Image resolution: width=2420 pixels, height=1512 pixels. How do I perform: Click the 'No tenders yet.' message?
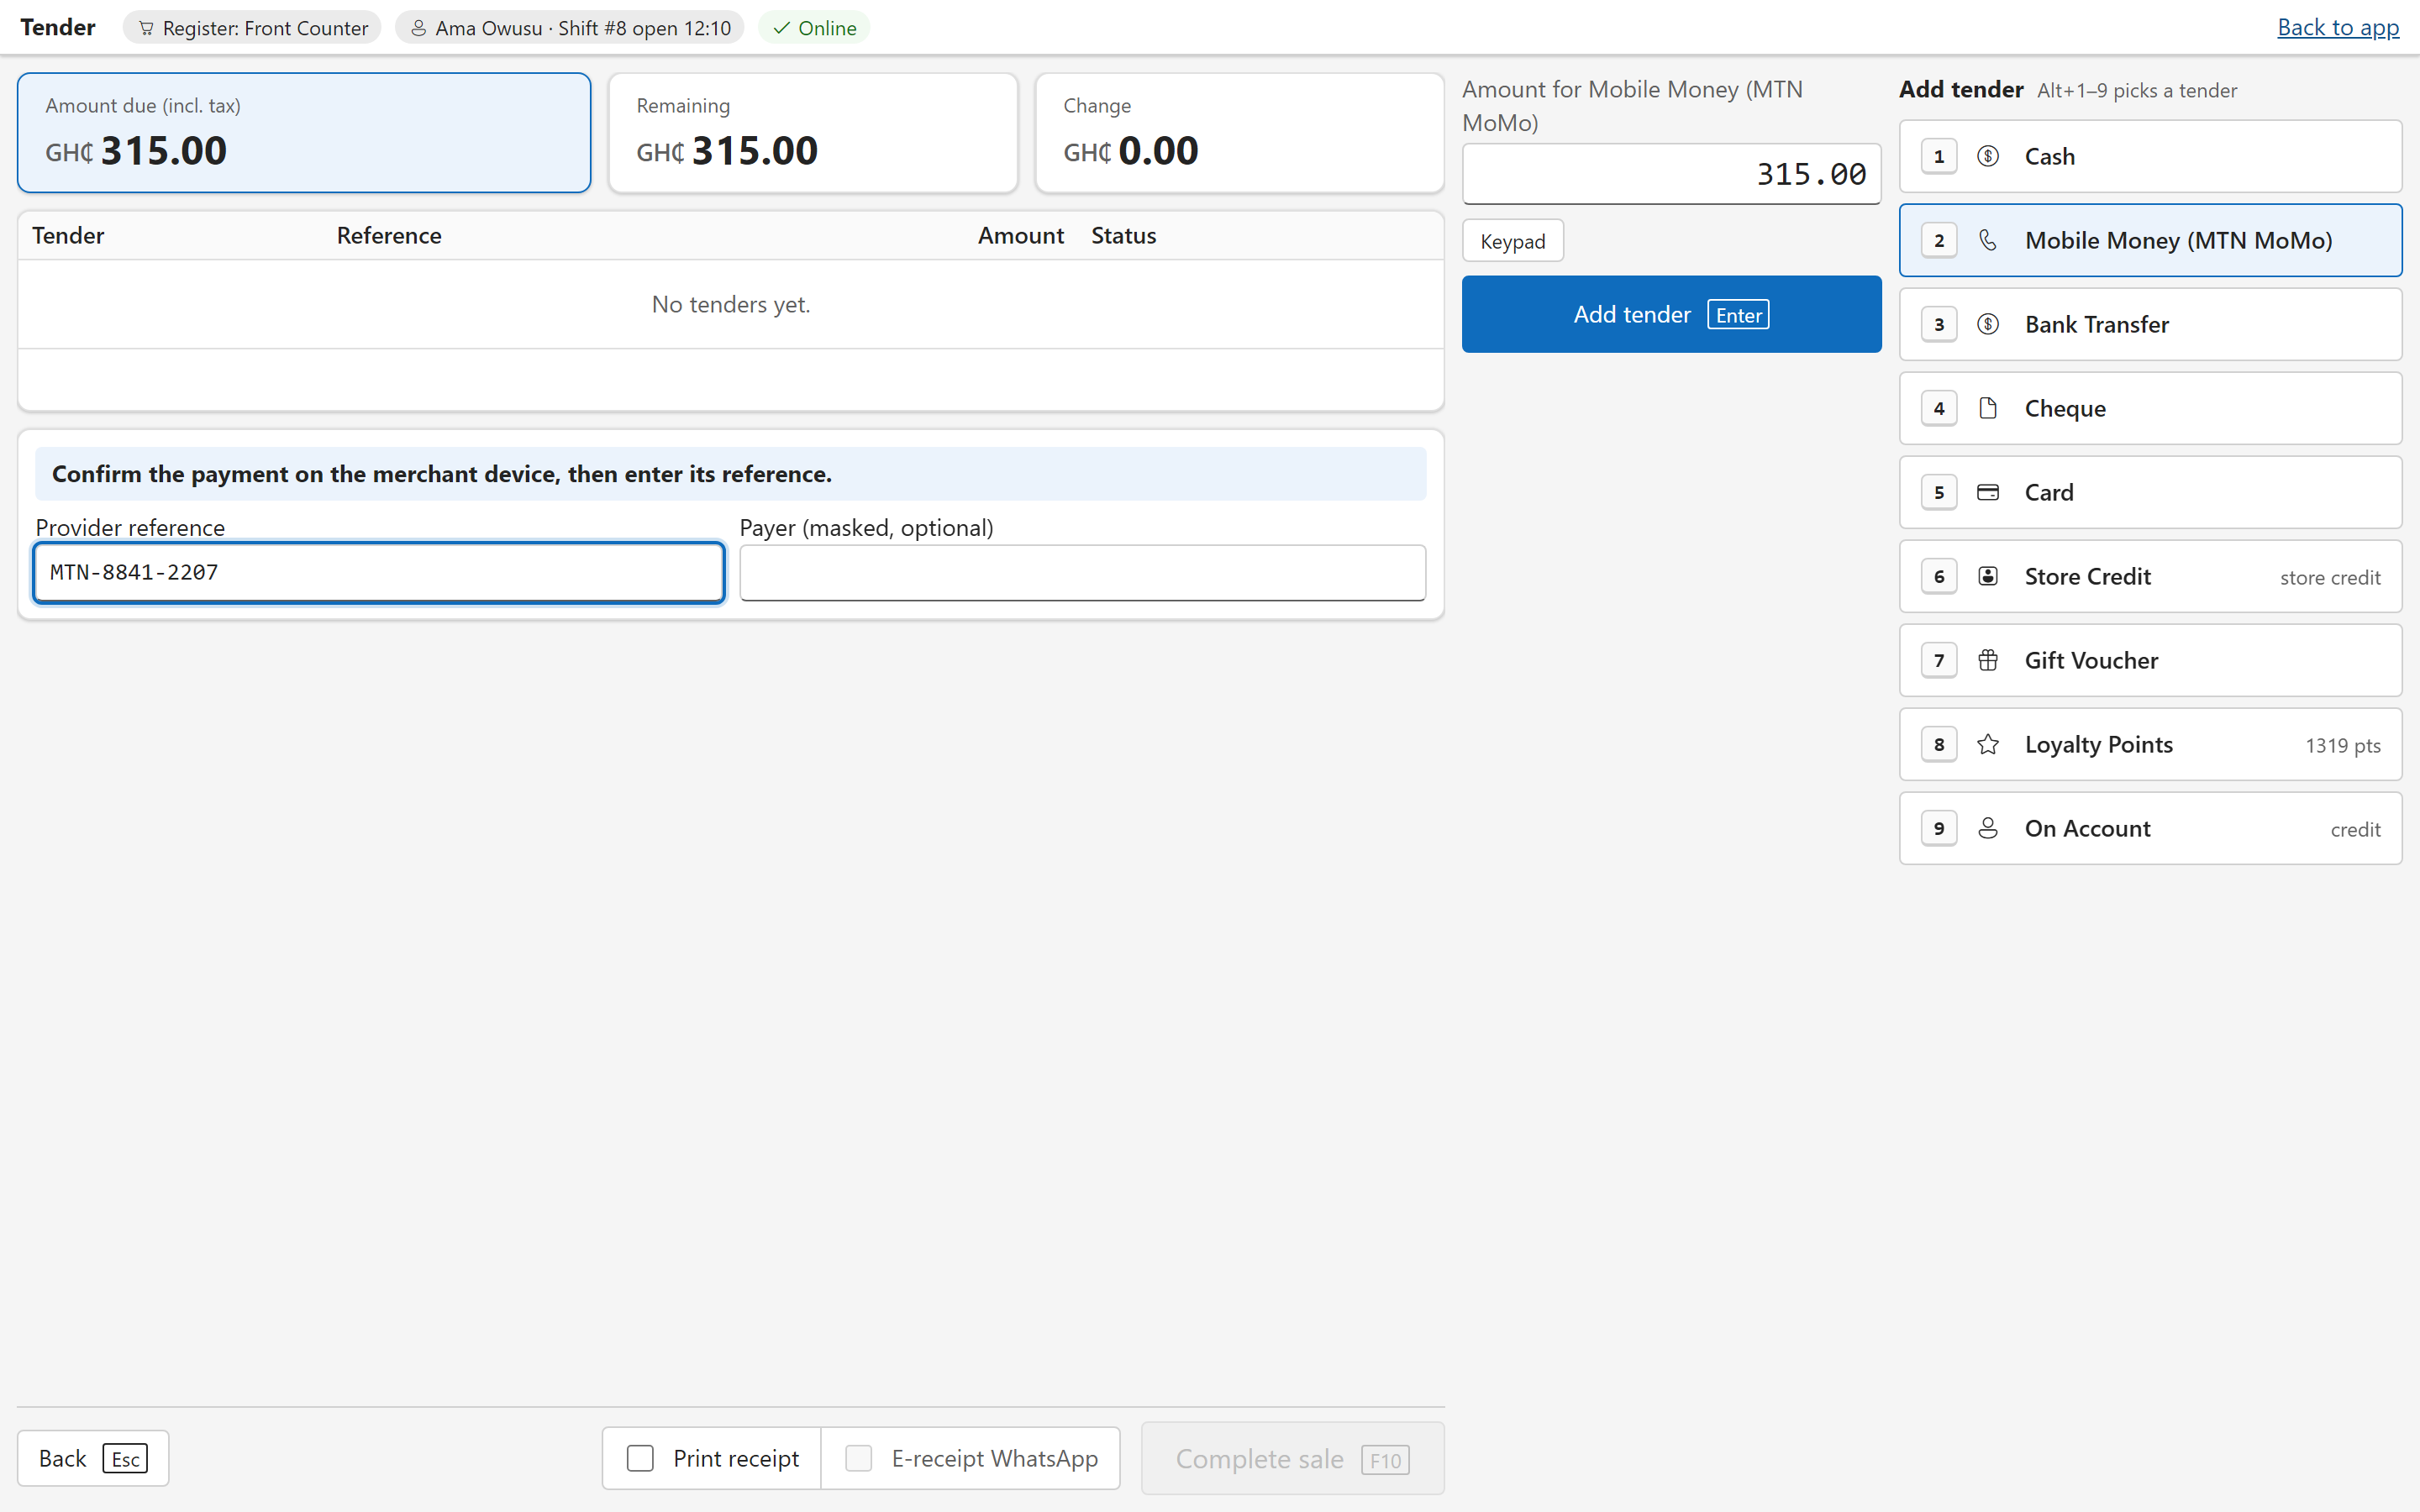731,304
